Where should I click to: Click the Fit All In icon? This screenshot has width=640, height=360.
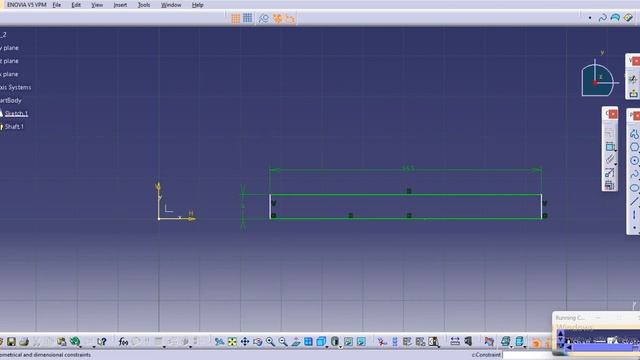232,342
